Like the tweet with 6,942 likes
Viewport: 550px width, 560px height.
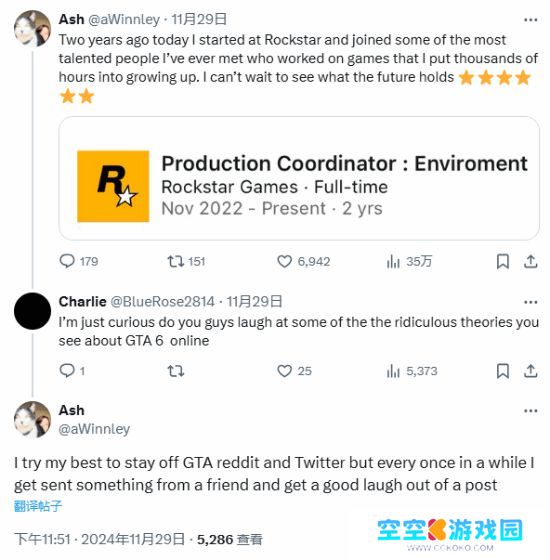[x=304, y=261]
